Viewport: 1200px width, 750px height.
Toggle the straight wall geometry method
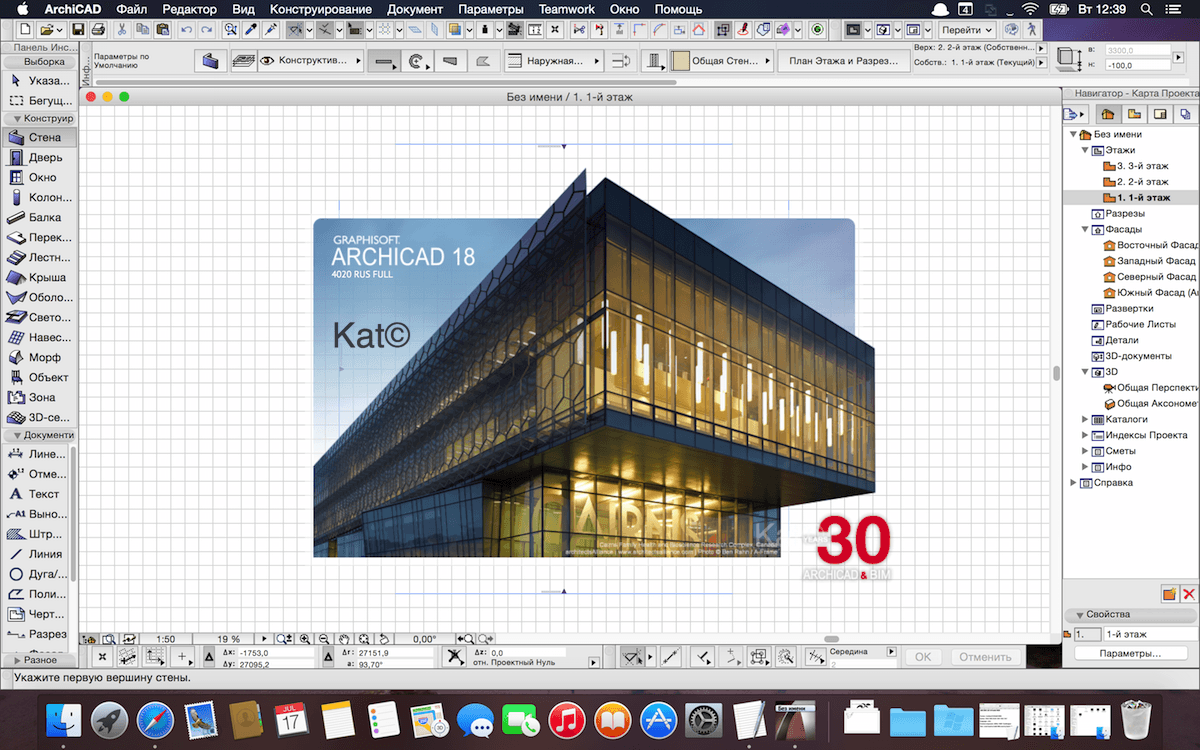[383, 61]
